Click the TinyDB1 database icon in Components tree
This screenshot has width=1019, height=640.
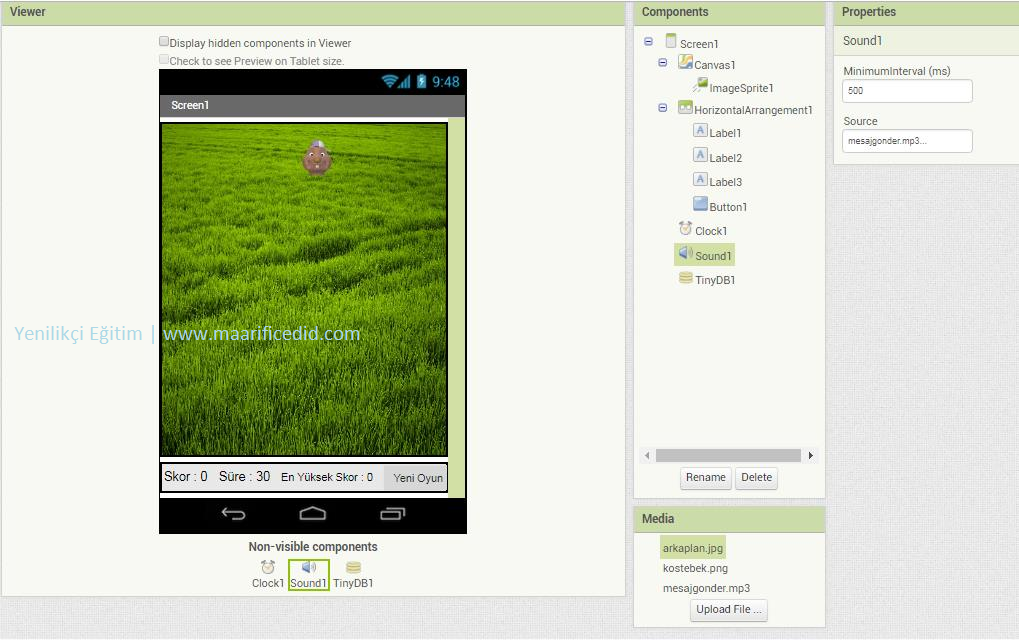[686, 277]
